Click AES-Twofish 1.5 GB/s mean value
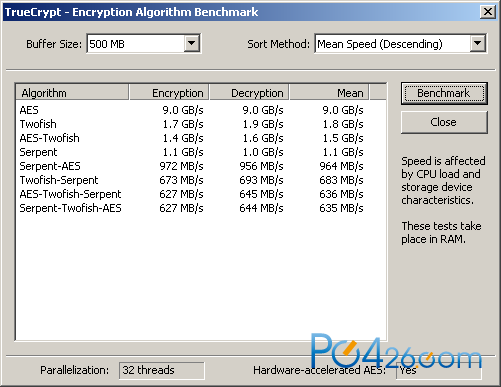 (x=343, y=138)
